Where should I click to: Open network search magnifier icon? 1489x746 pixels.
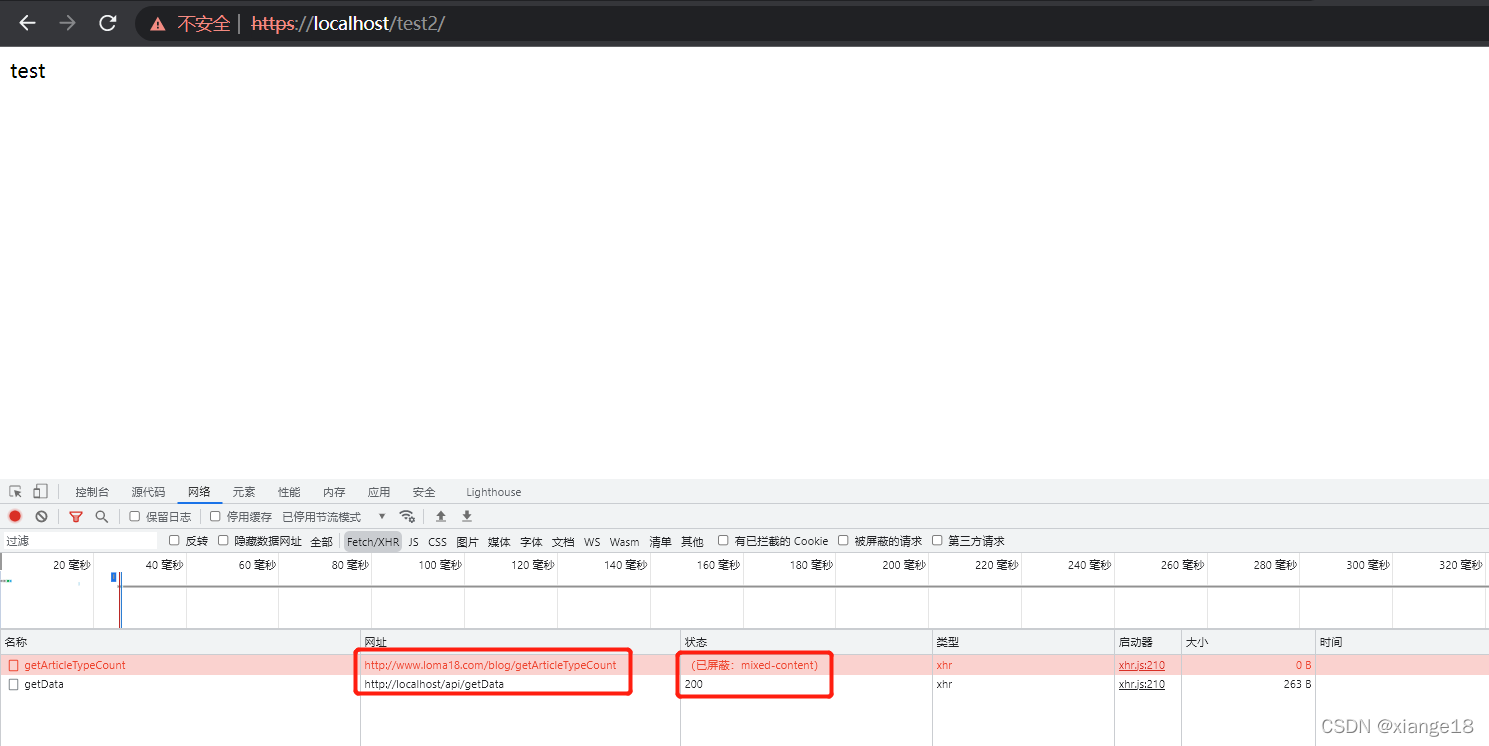(x=101, y=517)
